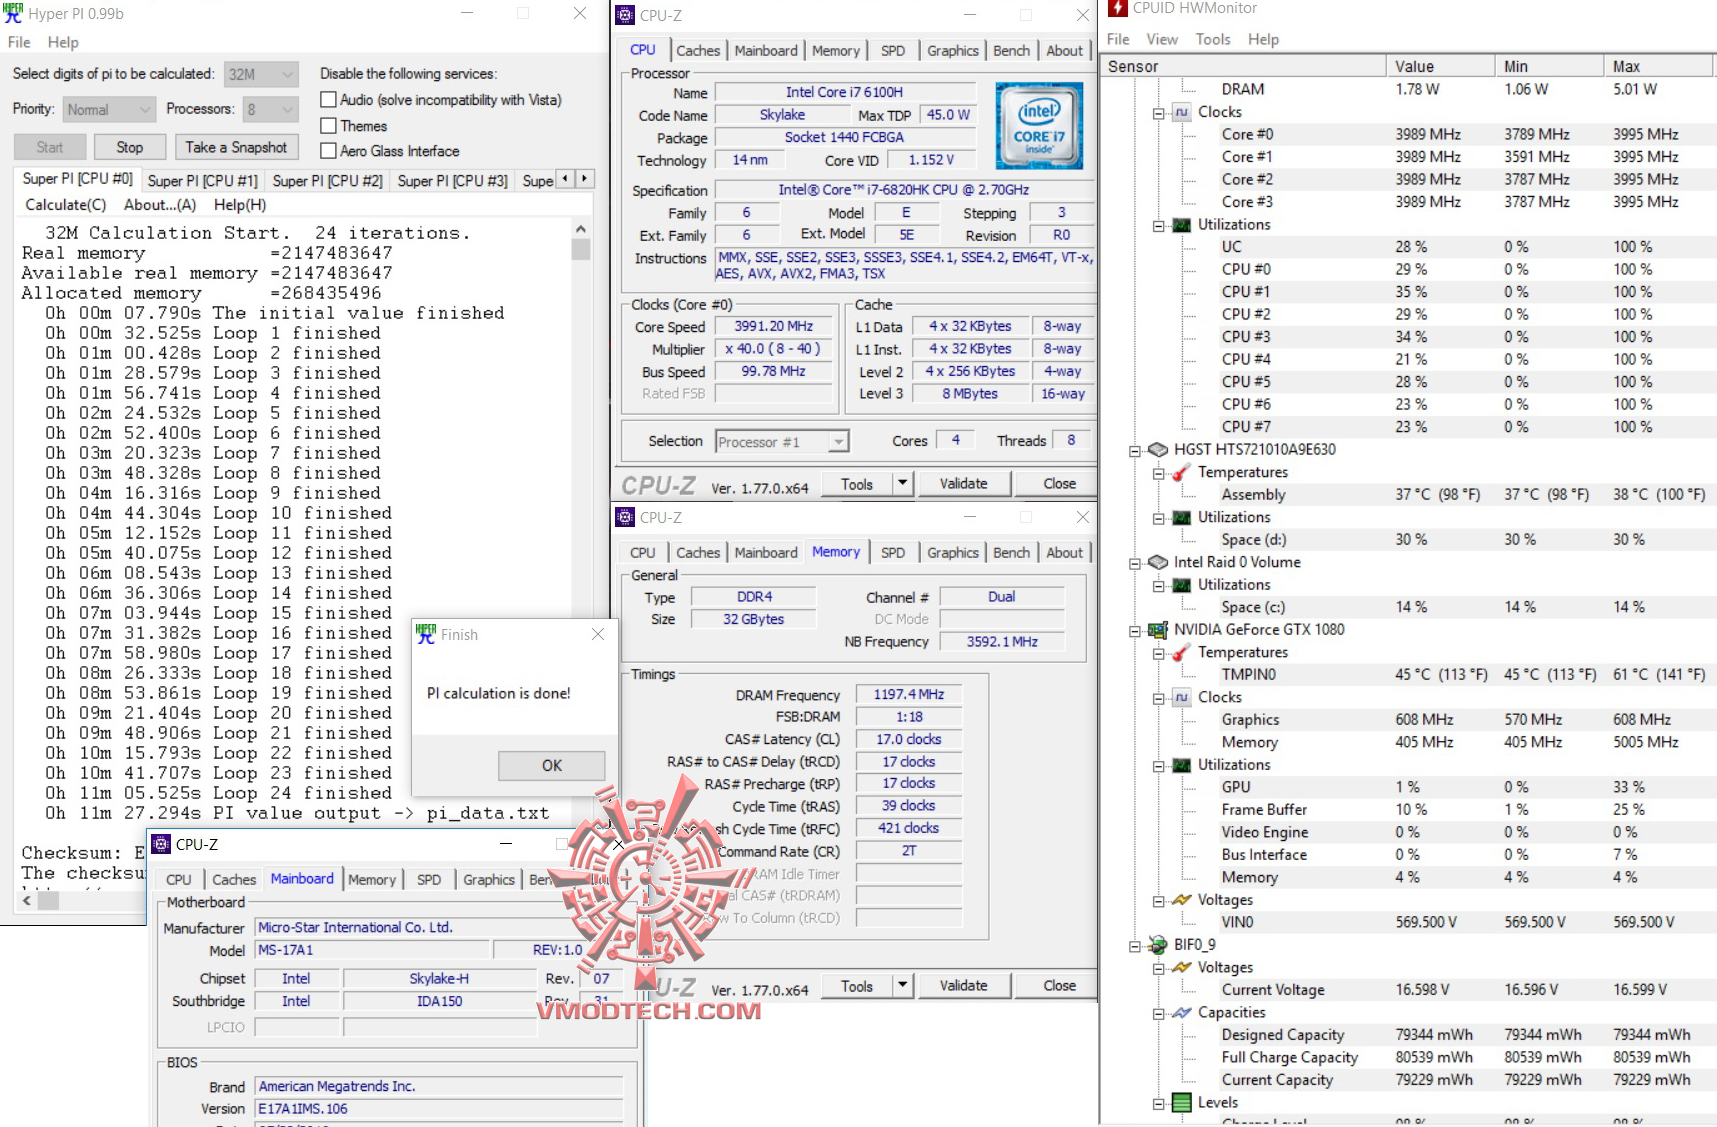The width and height of the screenshot is (1717, 1127).
Task: Click the battery icon next to Capacities
Action: click(1181, 1012)
